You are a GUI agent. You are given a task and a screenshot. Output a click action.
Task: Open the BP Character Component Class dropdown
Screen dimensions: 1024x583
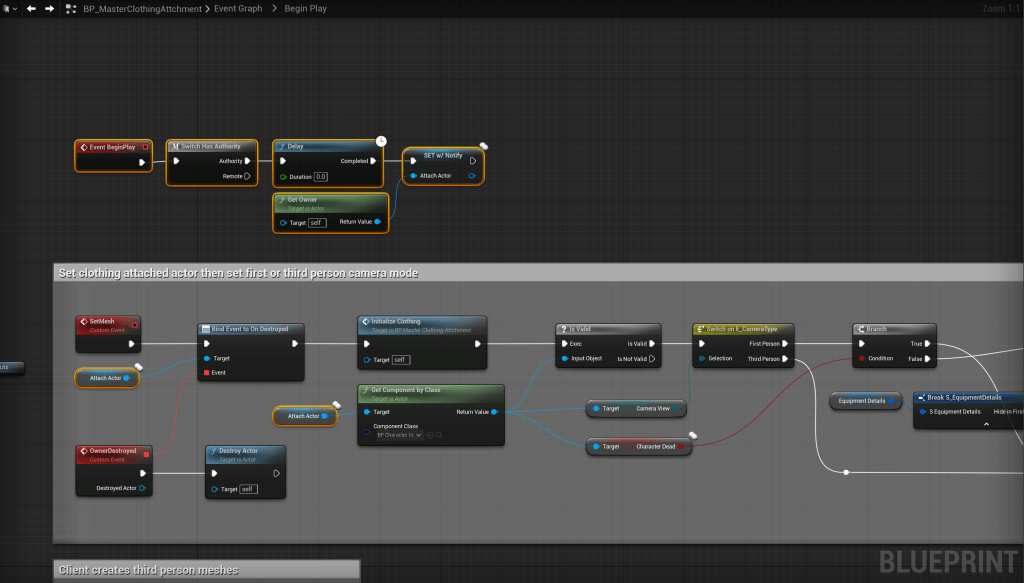[397, 435]
